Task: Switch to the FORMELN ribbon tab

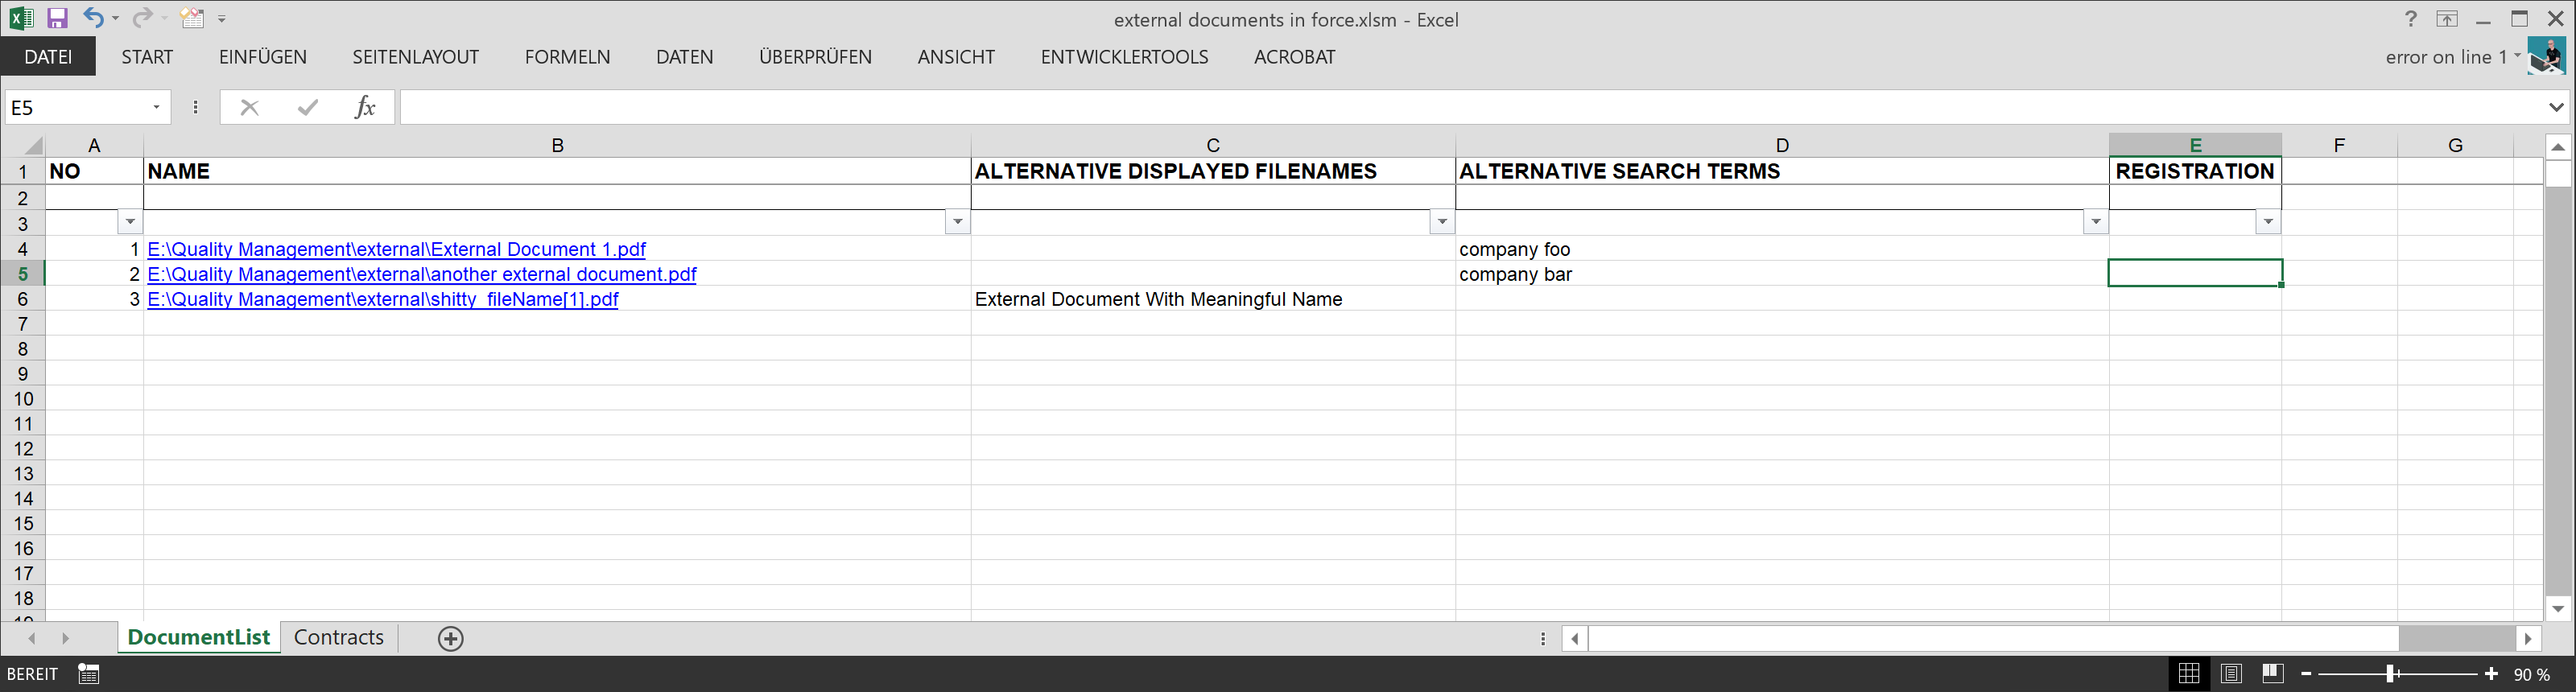Action: pyautogui.click(x=567, y=57)
